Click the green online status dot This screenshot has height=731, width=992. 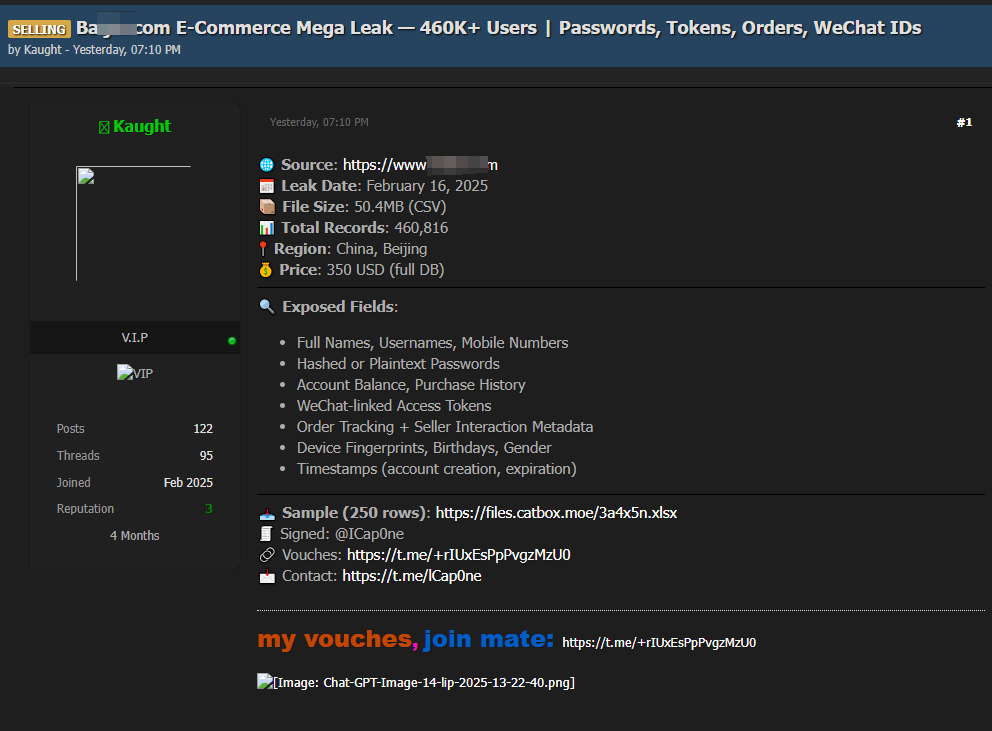[232, 341]
